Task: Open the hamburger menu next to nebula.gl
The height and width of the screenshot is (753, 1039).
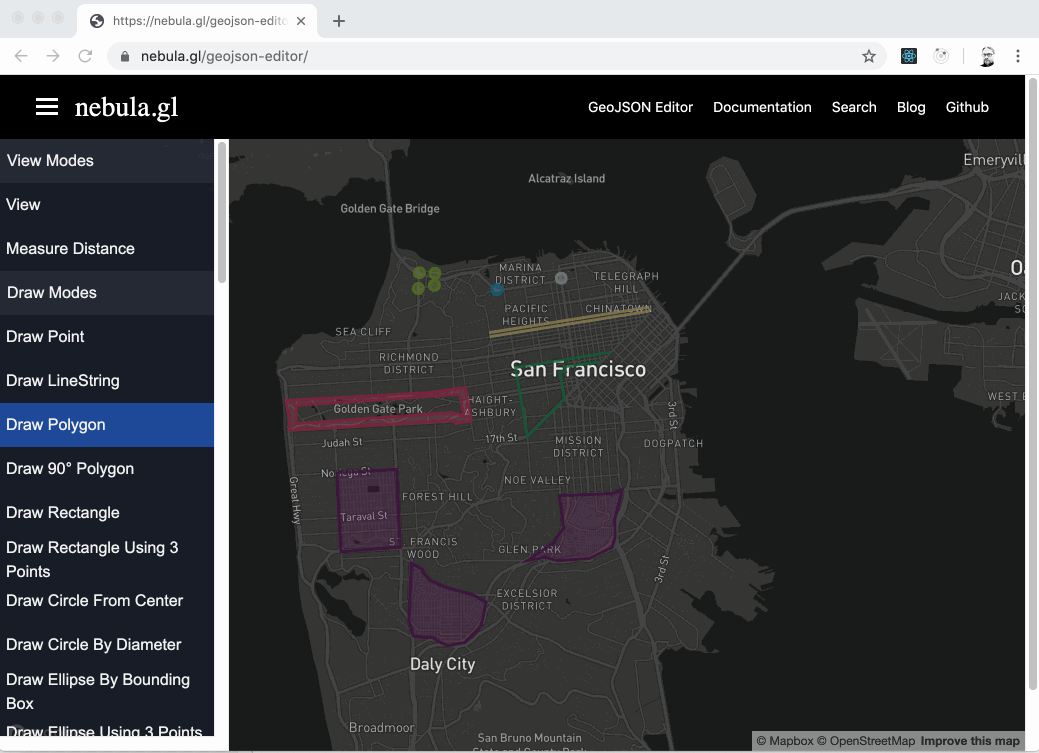Action: pos(46,107)
